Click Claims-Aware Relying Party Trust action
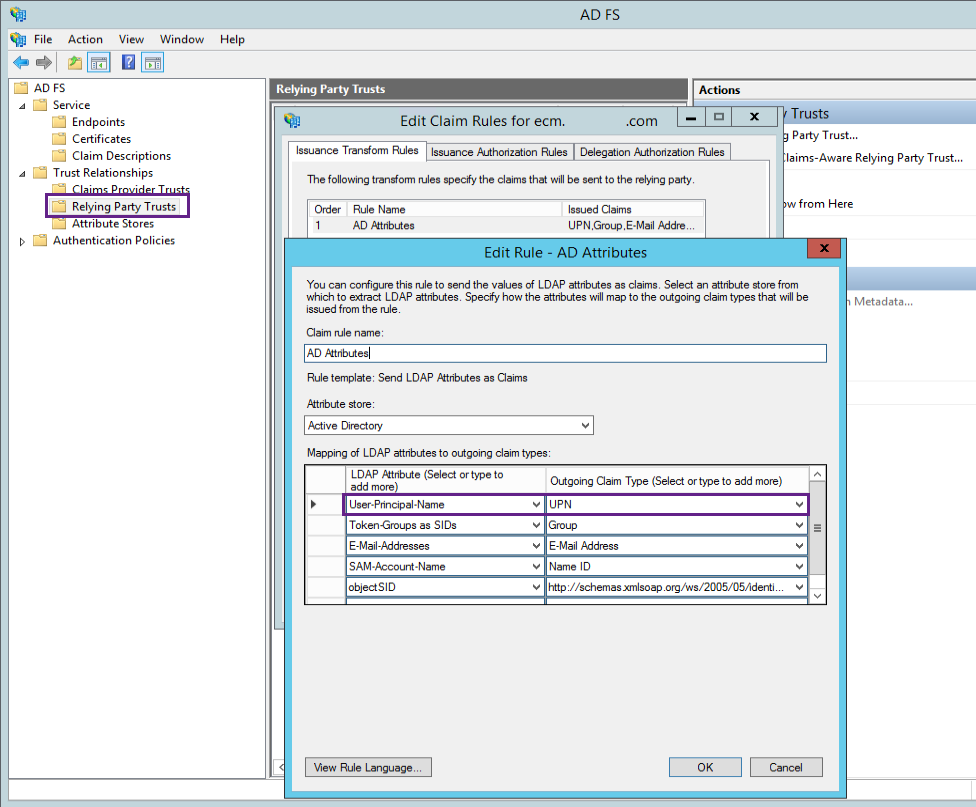This screenshot has height=807, width=976. click(871, 158)
